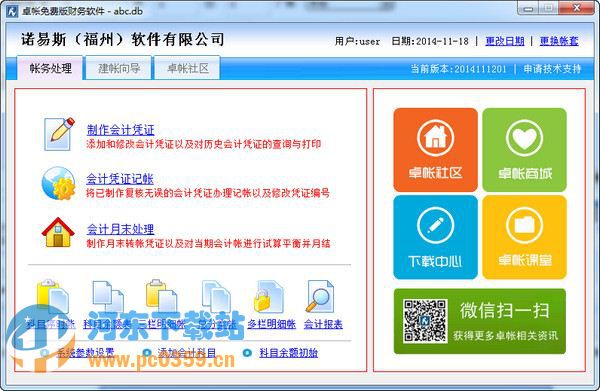Click the pencil-and-paper icon for 制作会计凭证

click(x=59, y=134)
